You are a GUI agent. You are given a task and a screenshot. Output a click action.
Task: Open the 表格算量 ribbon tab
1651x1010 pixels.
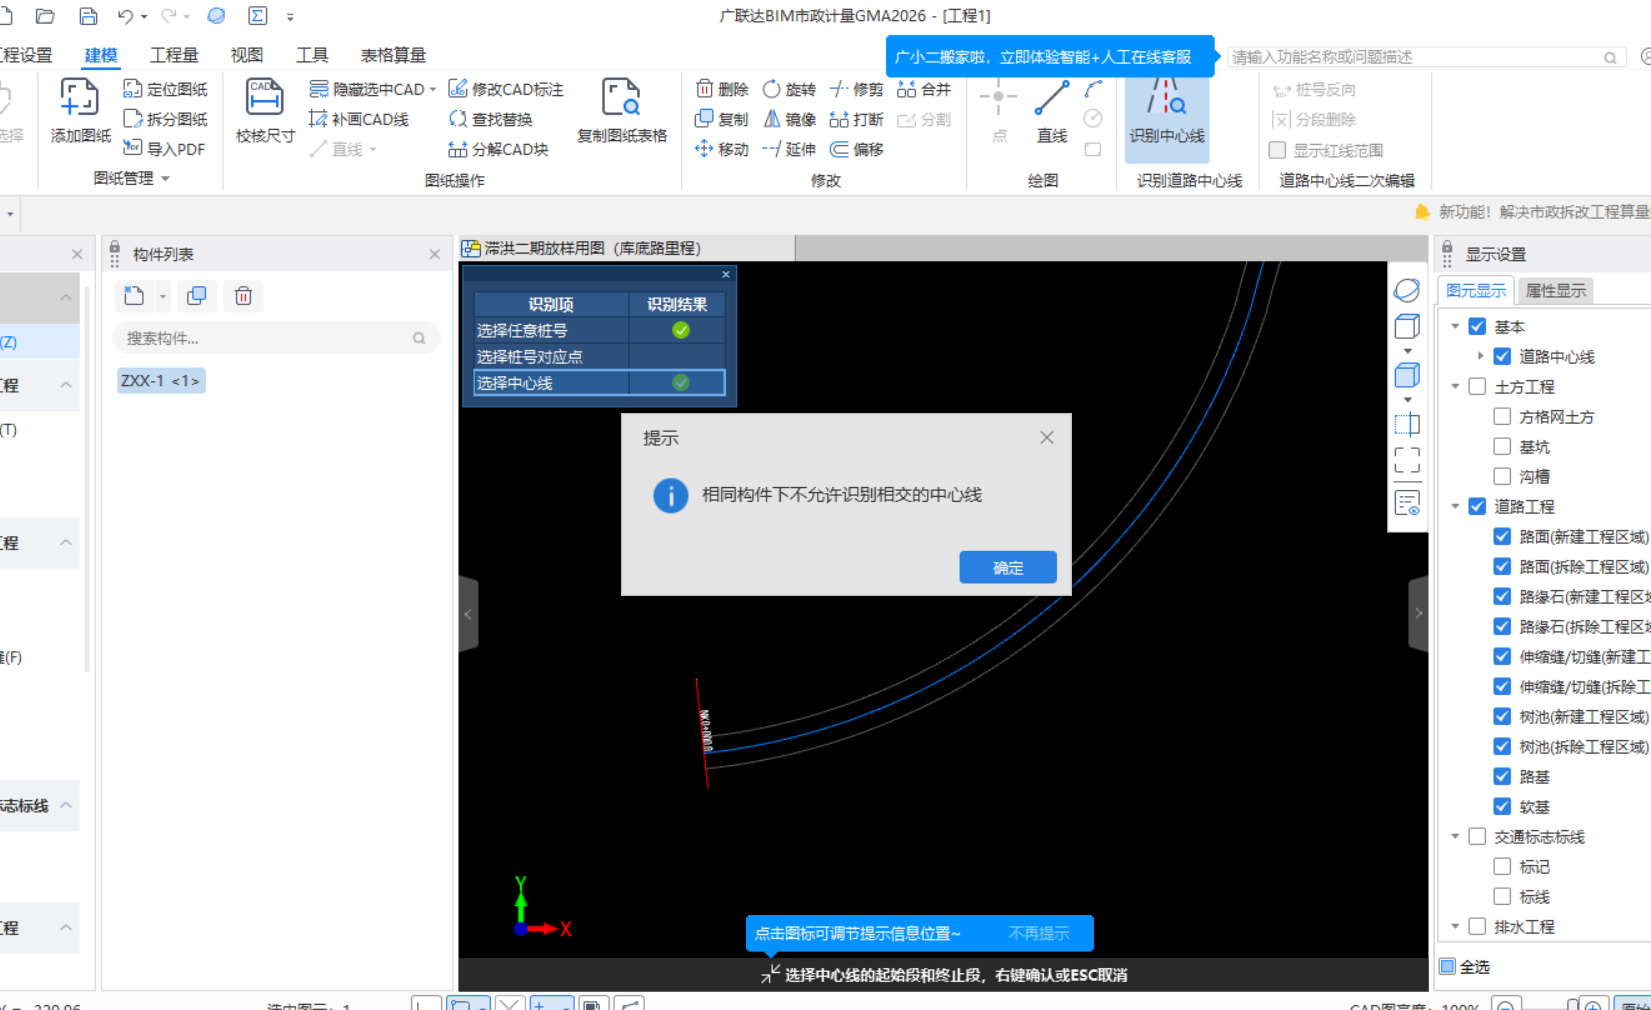(393, 55)
